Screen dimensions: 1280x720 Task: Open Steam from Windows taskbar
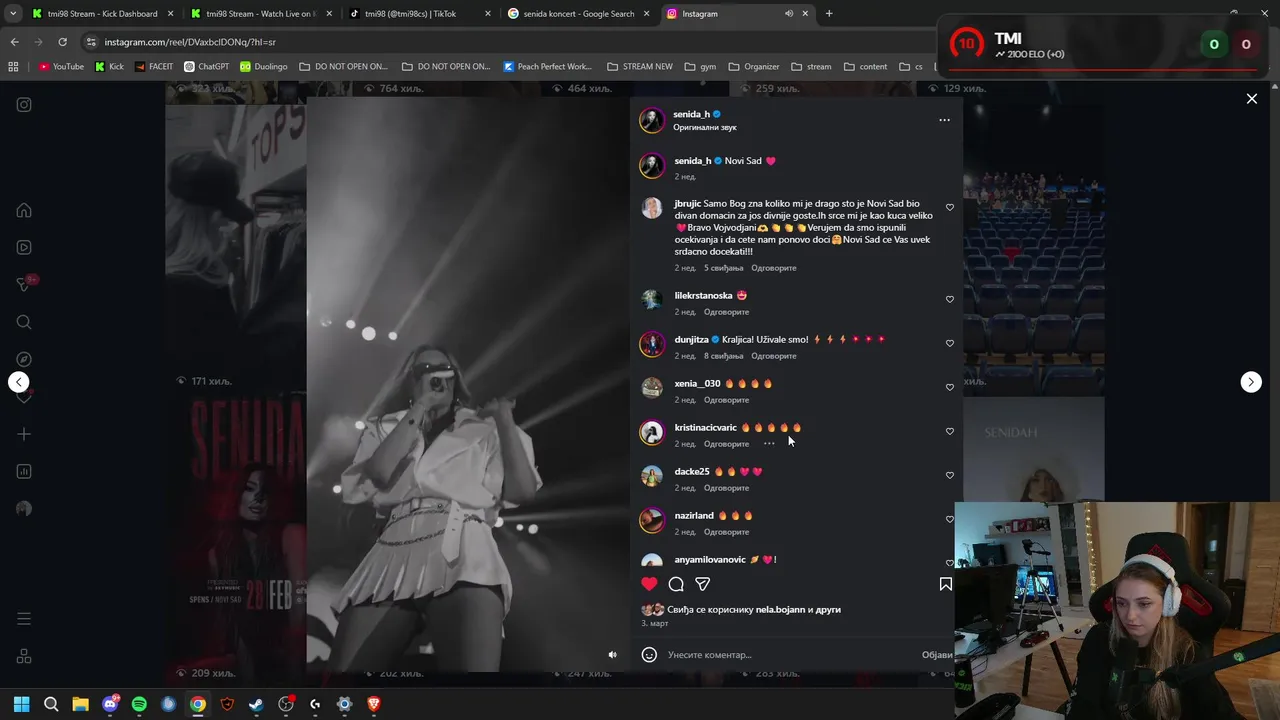pyautogui.click(x=256, y=704)
